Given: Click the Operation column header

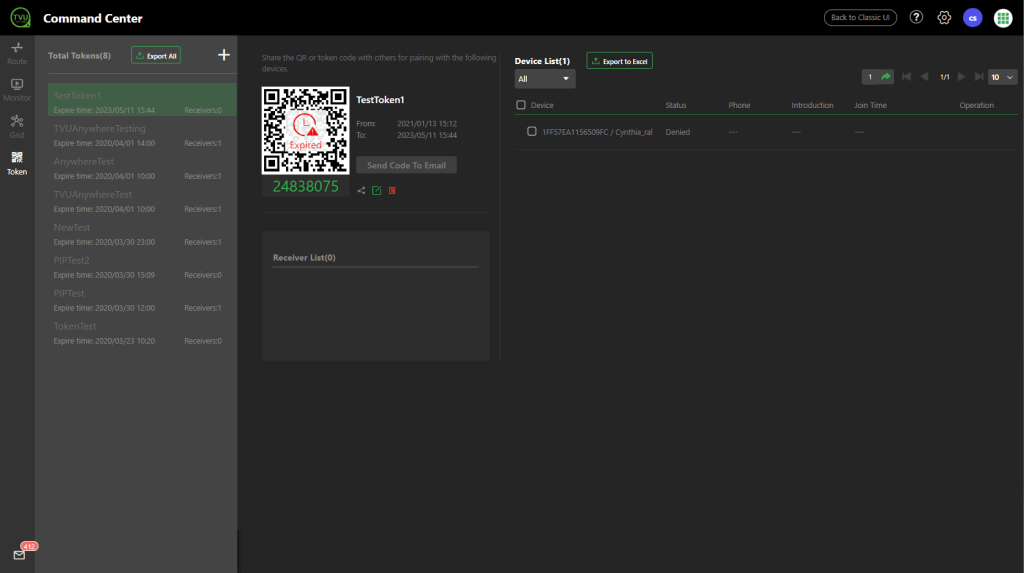Looking at the screenshot, I should pyautogui.click(x=976, y=105).
